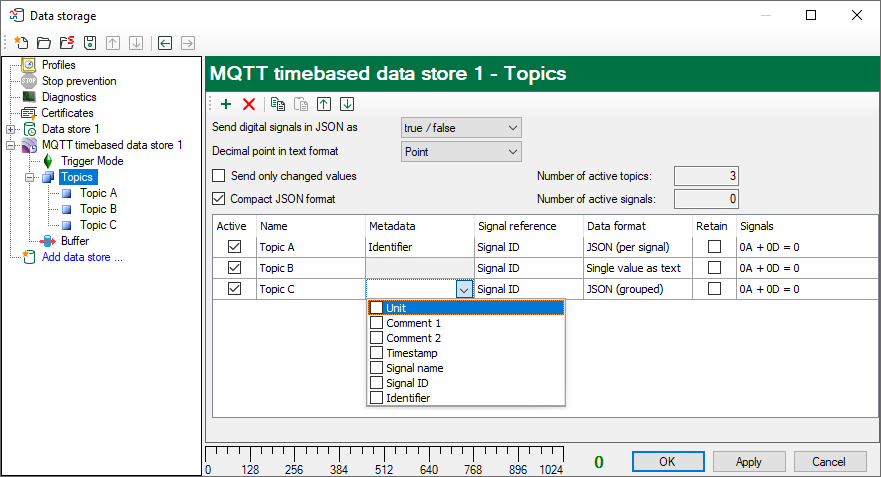The width and height of the screenshot is (881, 477).
Task: Click the folder icon with red S
Action: (x=67, y=43)
